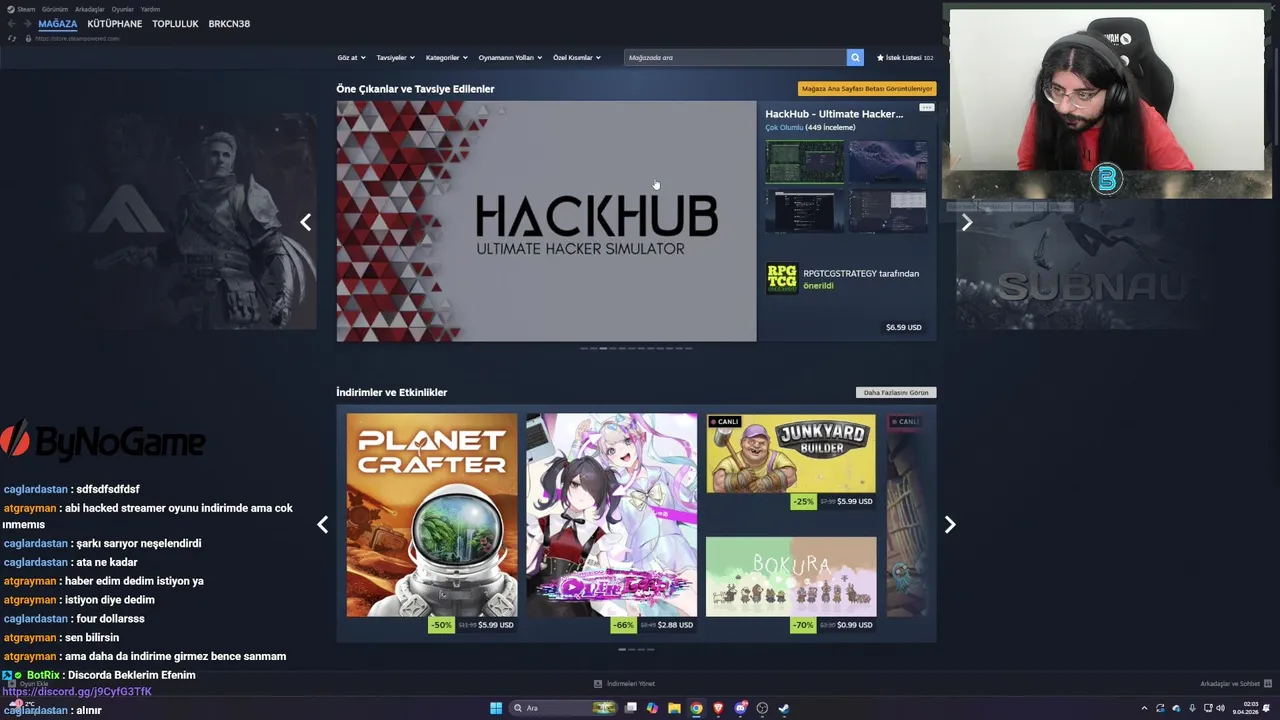This screenshot has width=1280, height=720.
Task: Expand the Göz at dropdown
Action: click(x=352, y=58)
